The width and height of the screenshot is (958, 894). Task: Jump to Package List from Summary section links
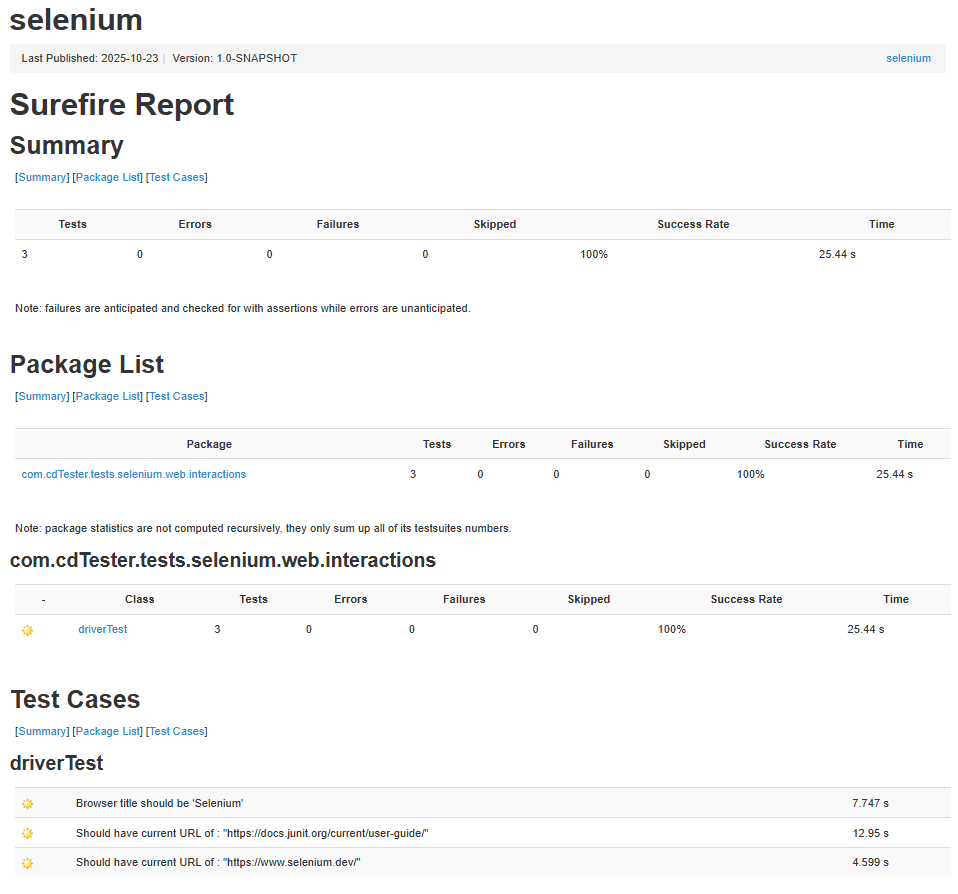108,177
